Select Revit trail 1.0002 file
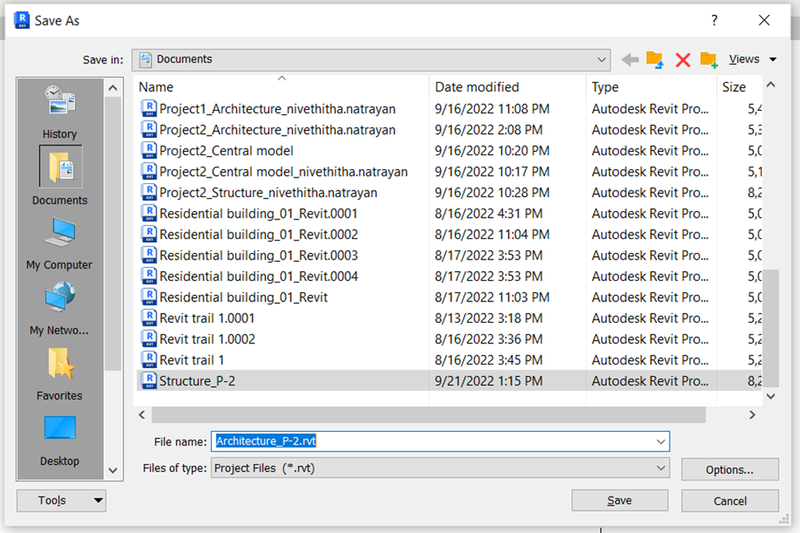The width and height of the screenshot is (800, 533). [207, 339]
